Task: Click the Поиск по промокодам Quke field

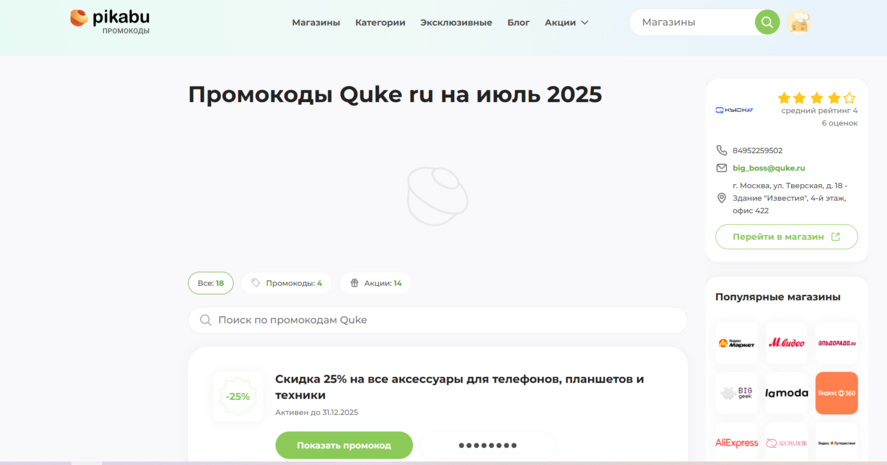Action: pyautogui.click(x=438, y=320)
